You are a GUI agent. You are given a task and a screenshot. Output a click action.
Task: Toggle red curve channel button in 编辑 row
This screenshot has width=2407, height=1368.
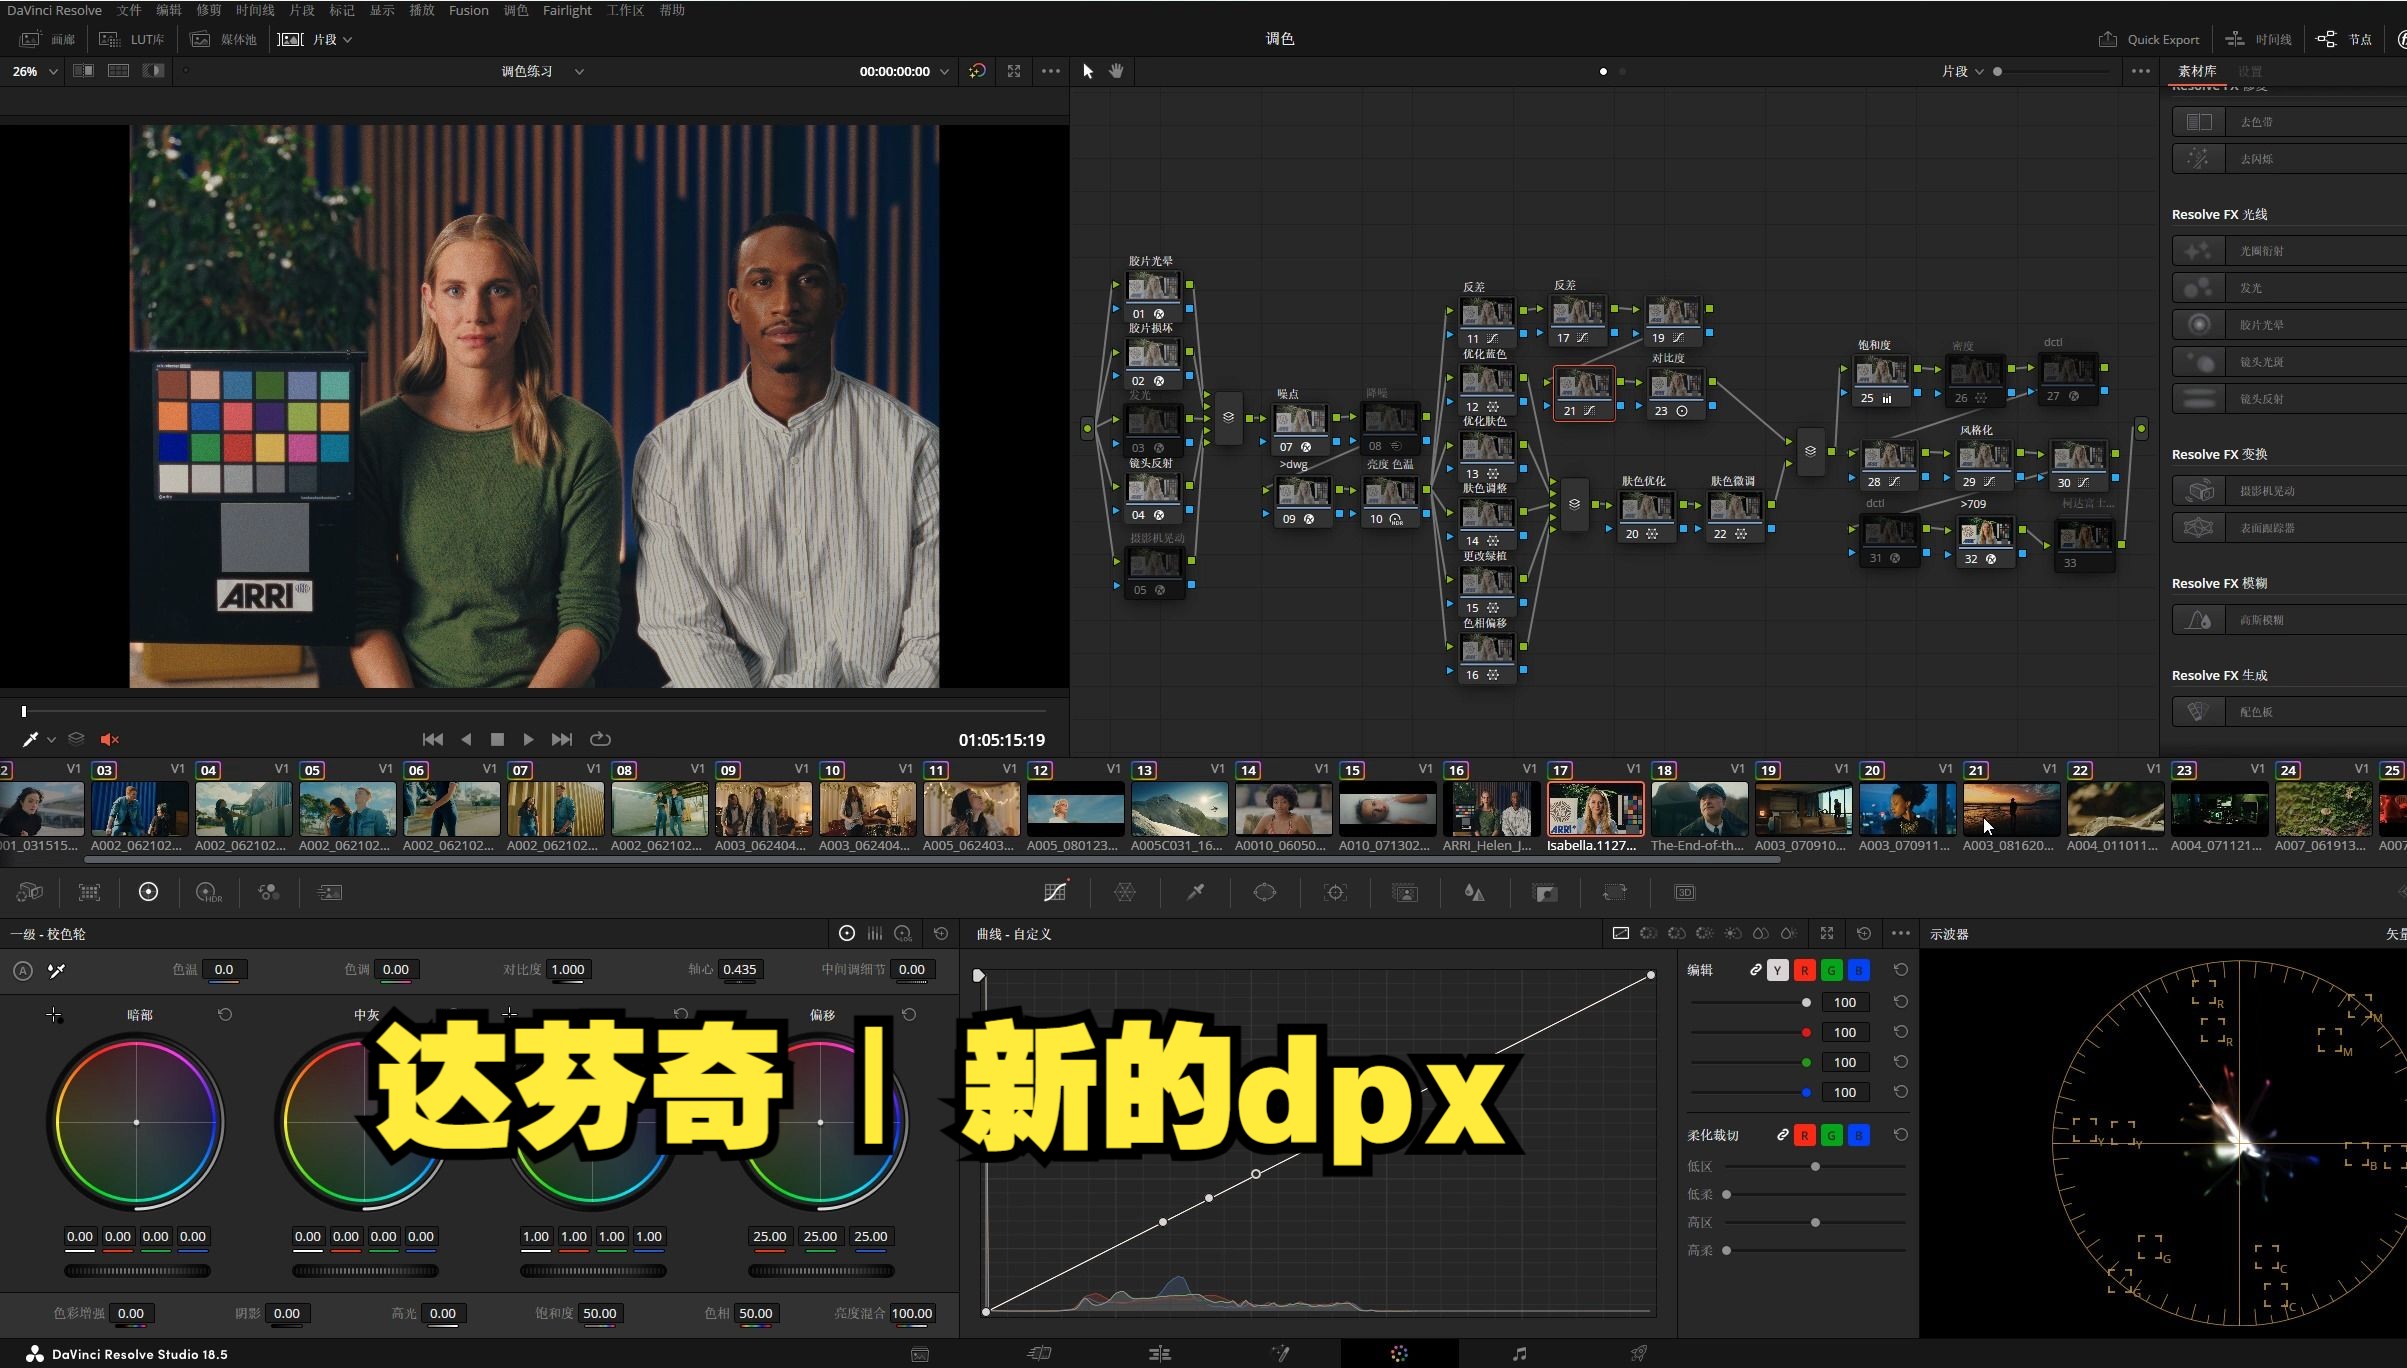[x=1804, y=970]
